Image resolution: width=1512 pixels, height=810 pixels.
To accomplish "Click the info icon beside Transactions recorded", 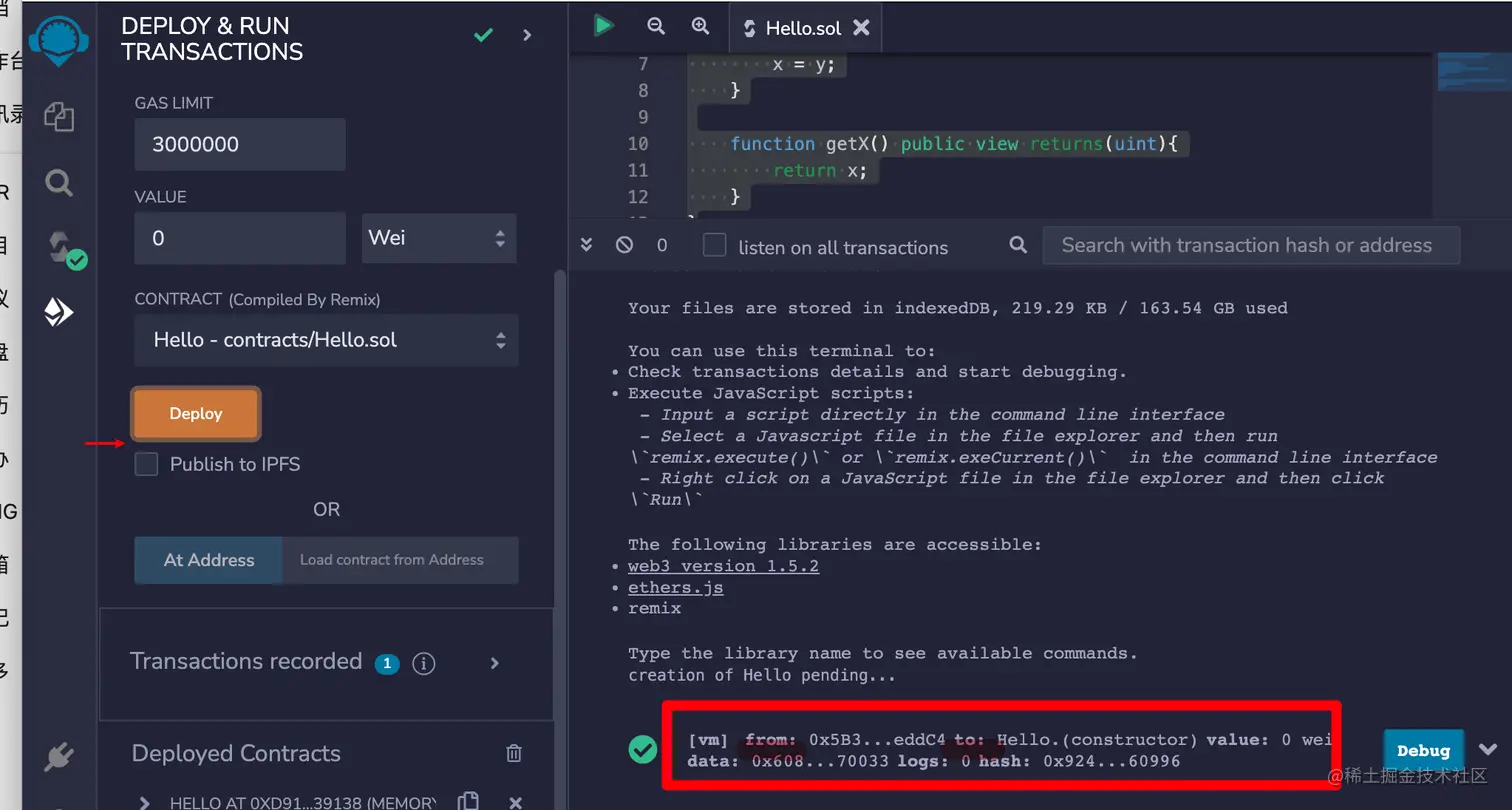I will [x=424, y=663].
